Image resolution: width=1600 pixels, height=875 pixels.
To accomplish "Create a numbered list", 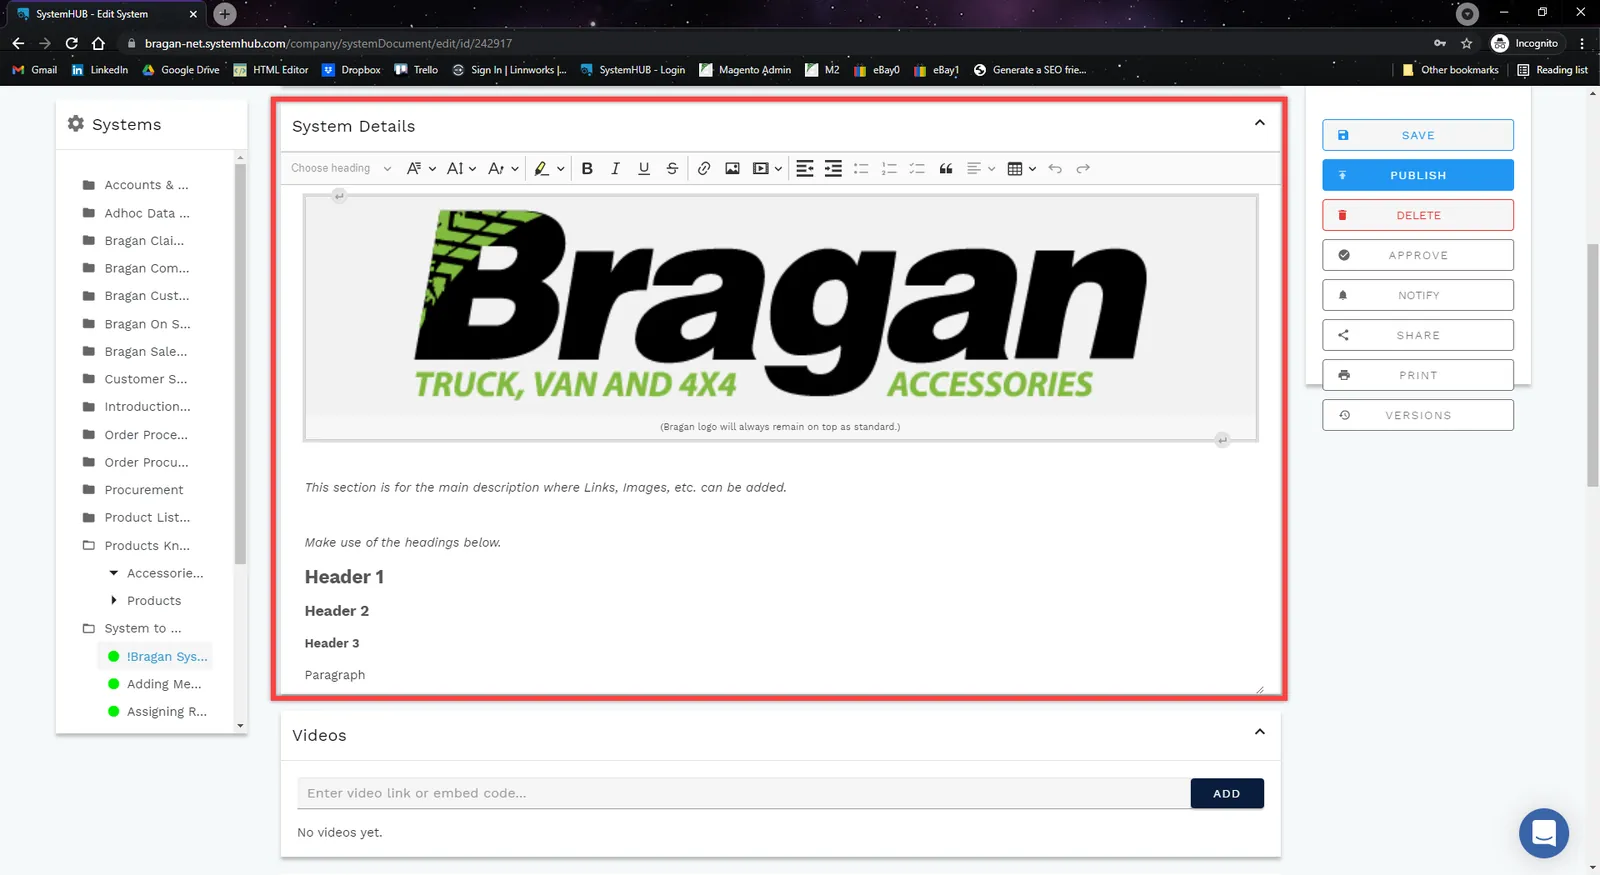I will 889,168.
